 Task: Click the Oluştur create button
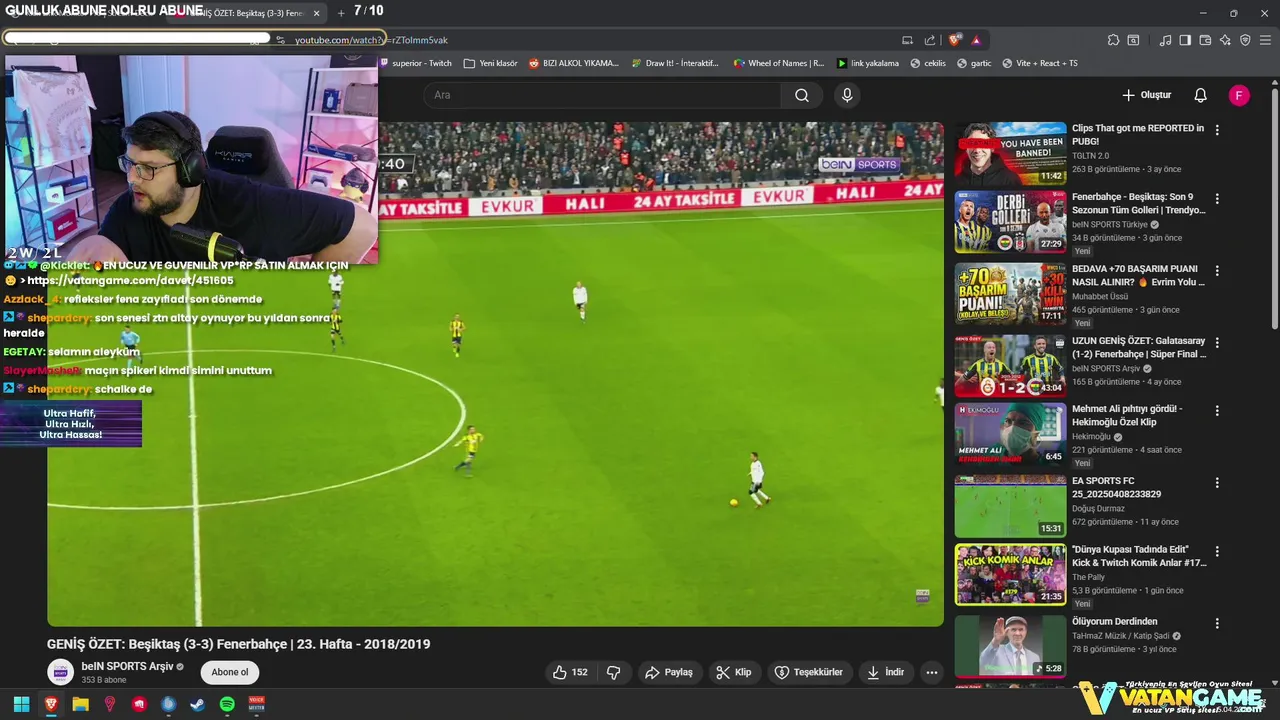click(x=1147, y=95)
